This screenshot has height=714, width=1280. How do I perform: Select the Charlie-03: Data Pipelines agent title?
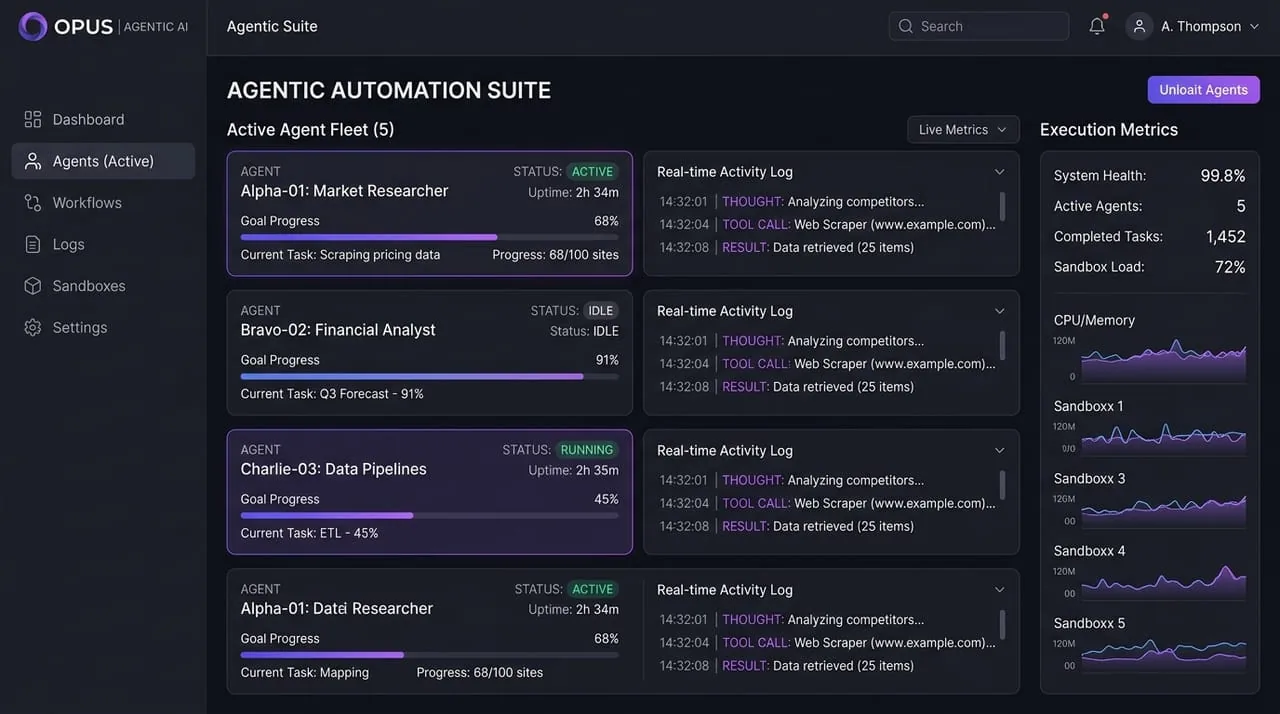[x=333, y=469]
